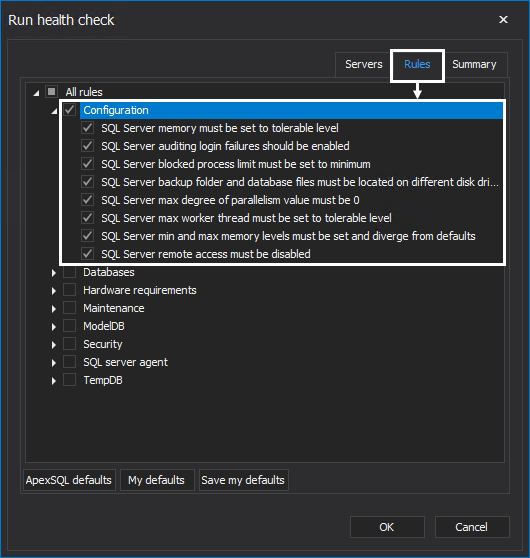The image size is (530, 558).
Task: Apply My defaults rule selection
Action: 157,480
